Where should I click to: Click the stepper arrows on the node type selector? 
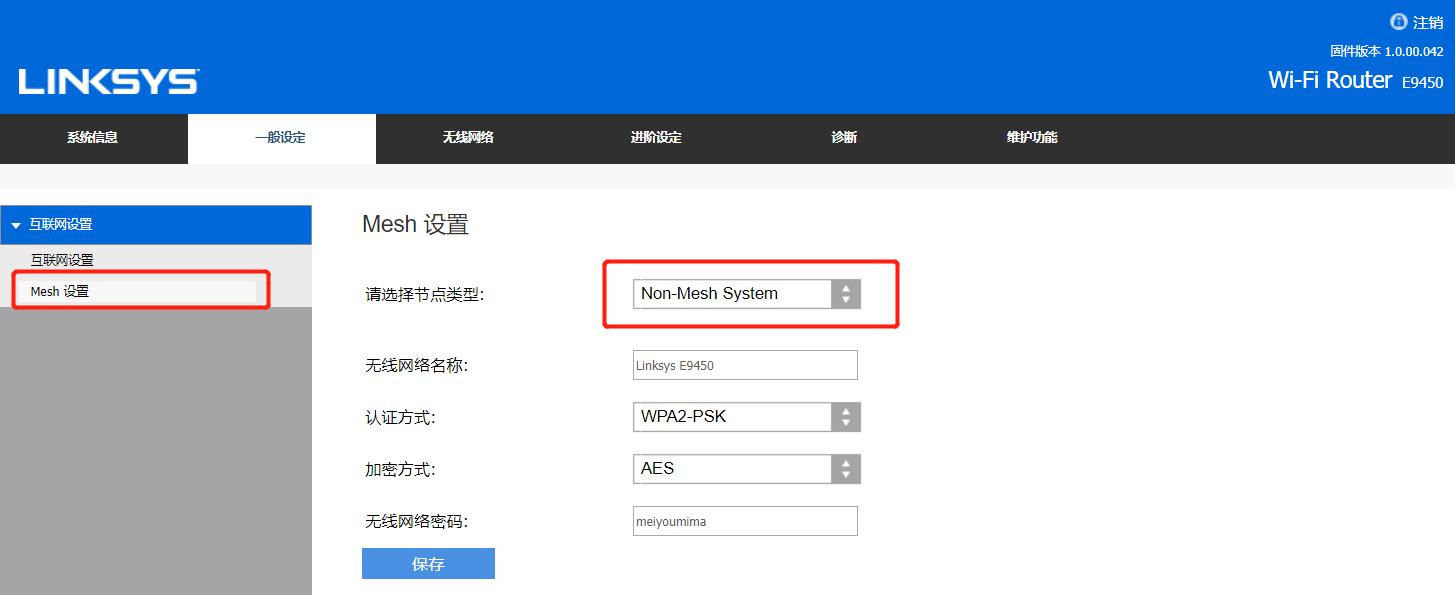(845, 293)
